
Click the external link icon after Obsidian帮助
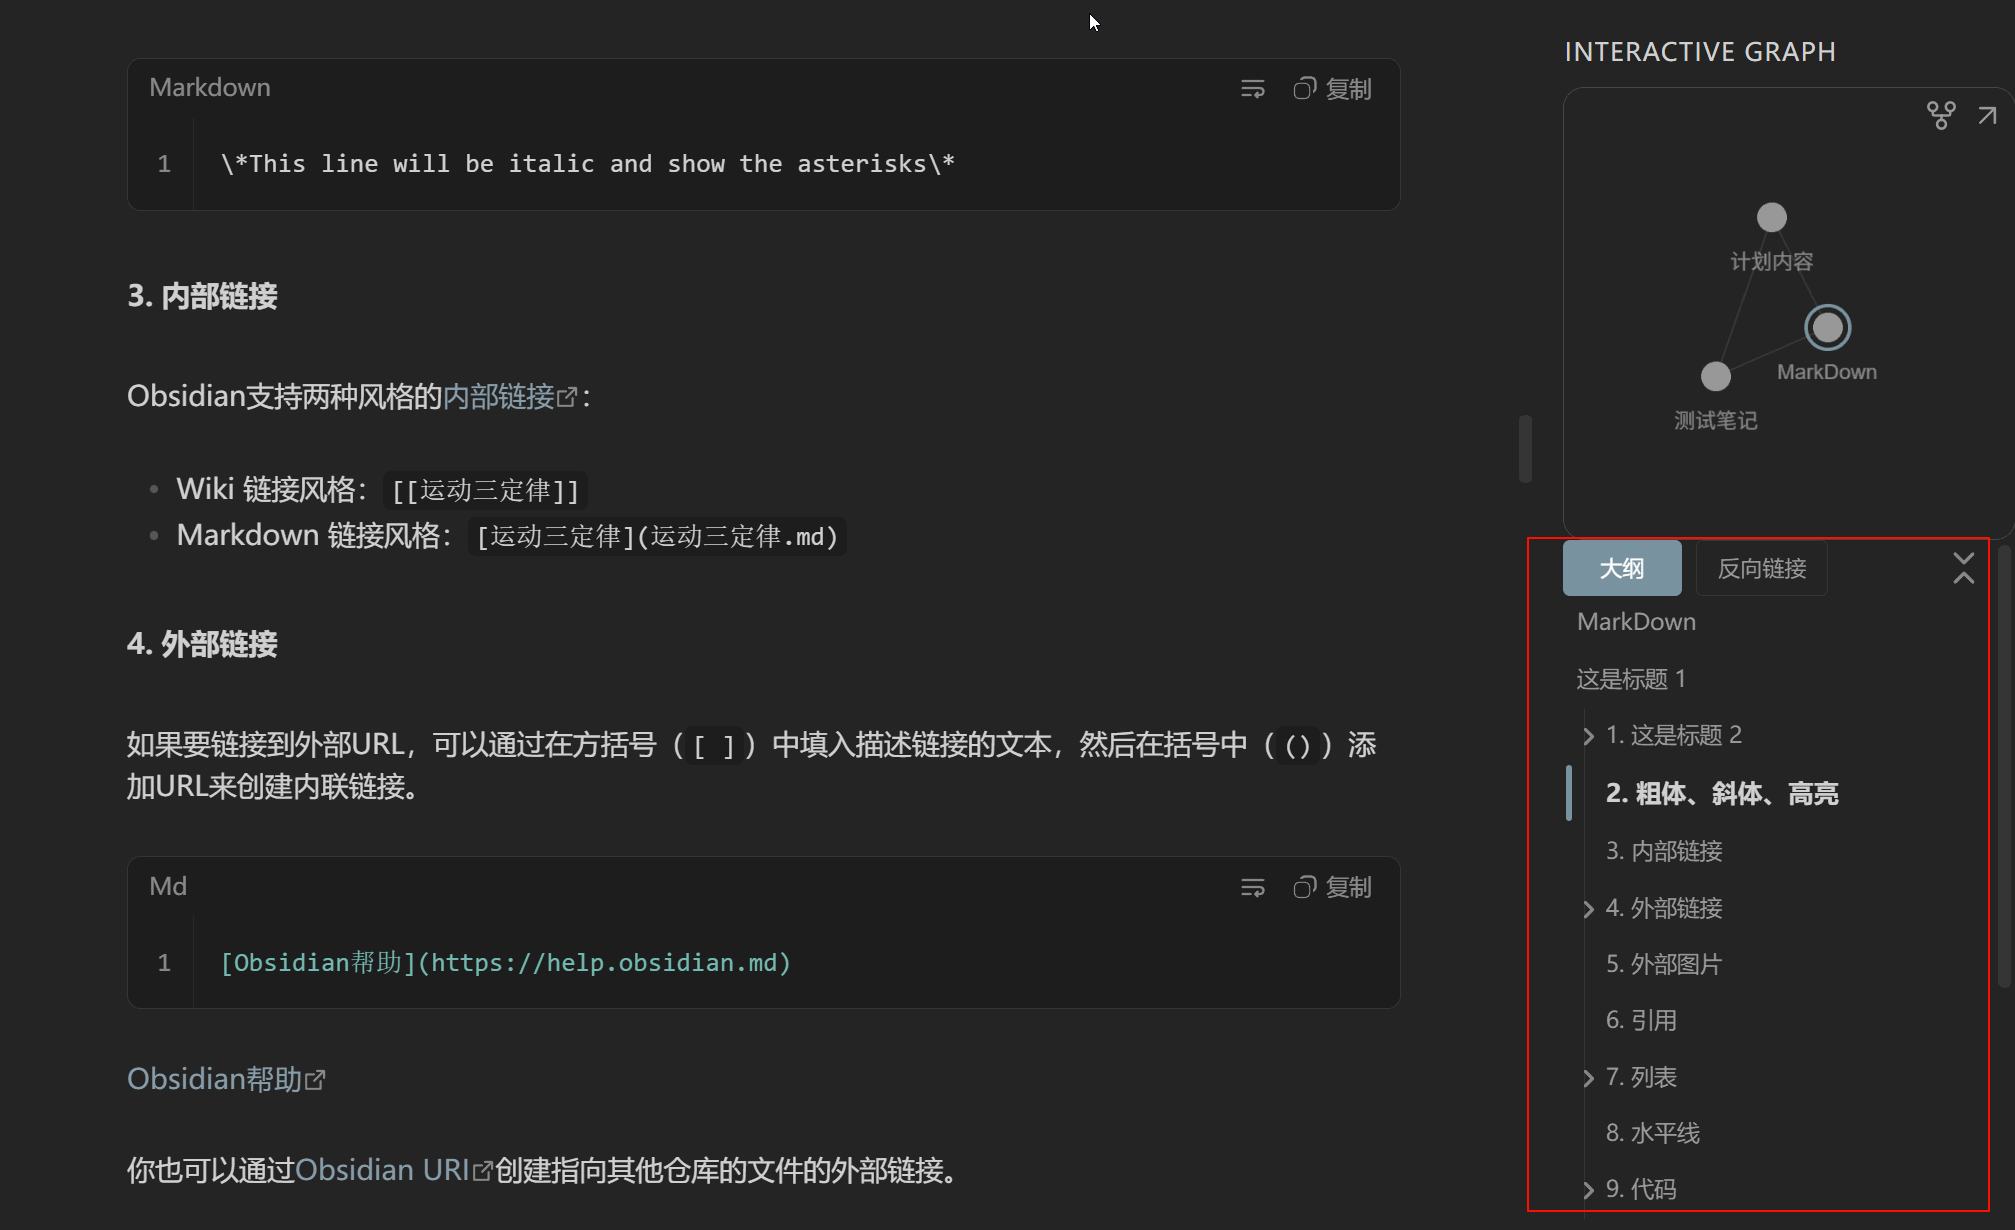(317, 1078)
